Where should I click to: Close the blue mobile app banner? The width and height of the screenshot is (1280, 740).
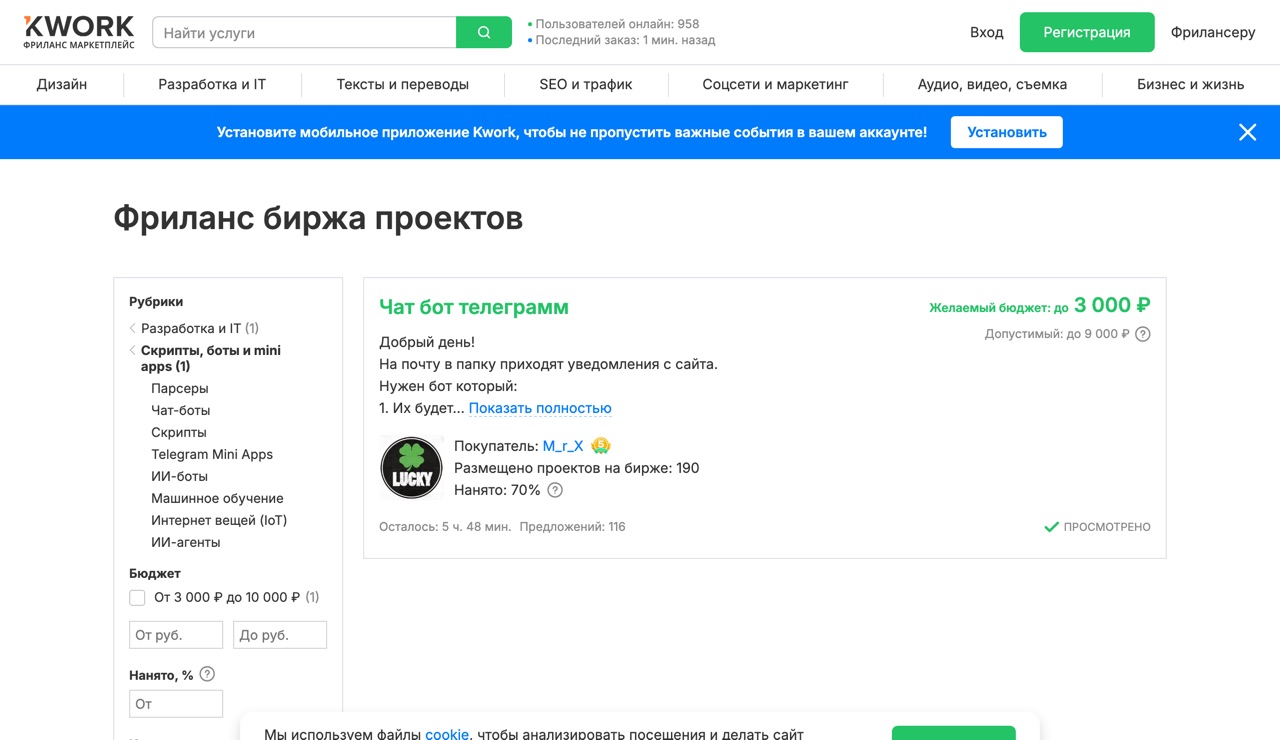[x=1247, y=132]
